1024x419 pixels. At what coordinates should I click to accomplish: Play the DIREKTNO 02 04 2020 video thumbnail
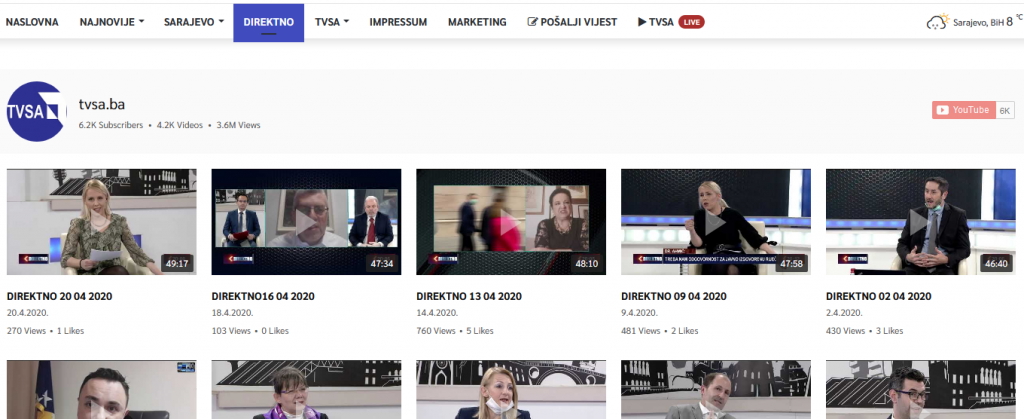920,222
